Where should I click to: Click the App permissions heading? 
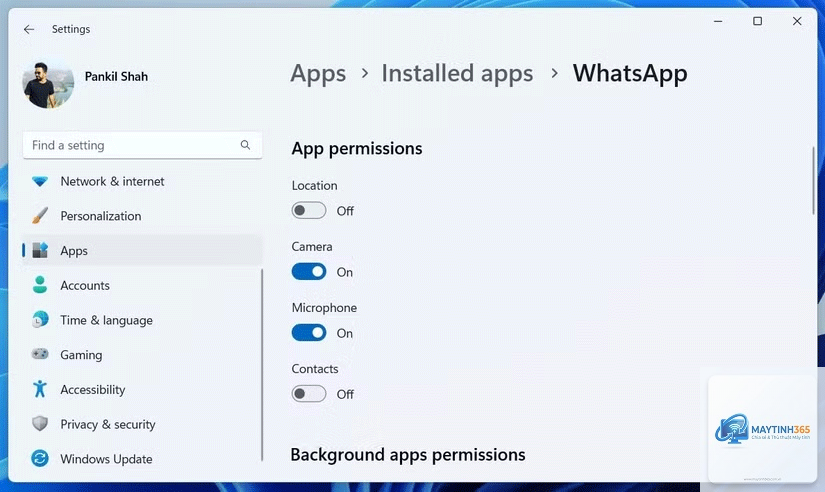pos(357,149)
